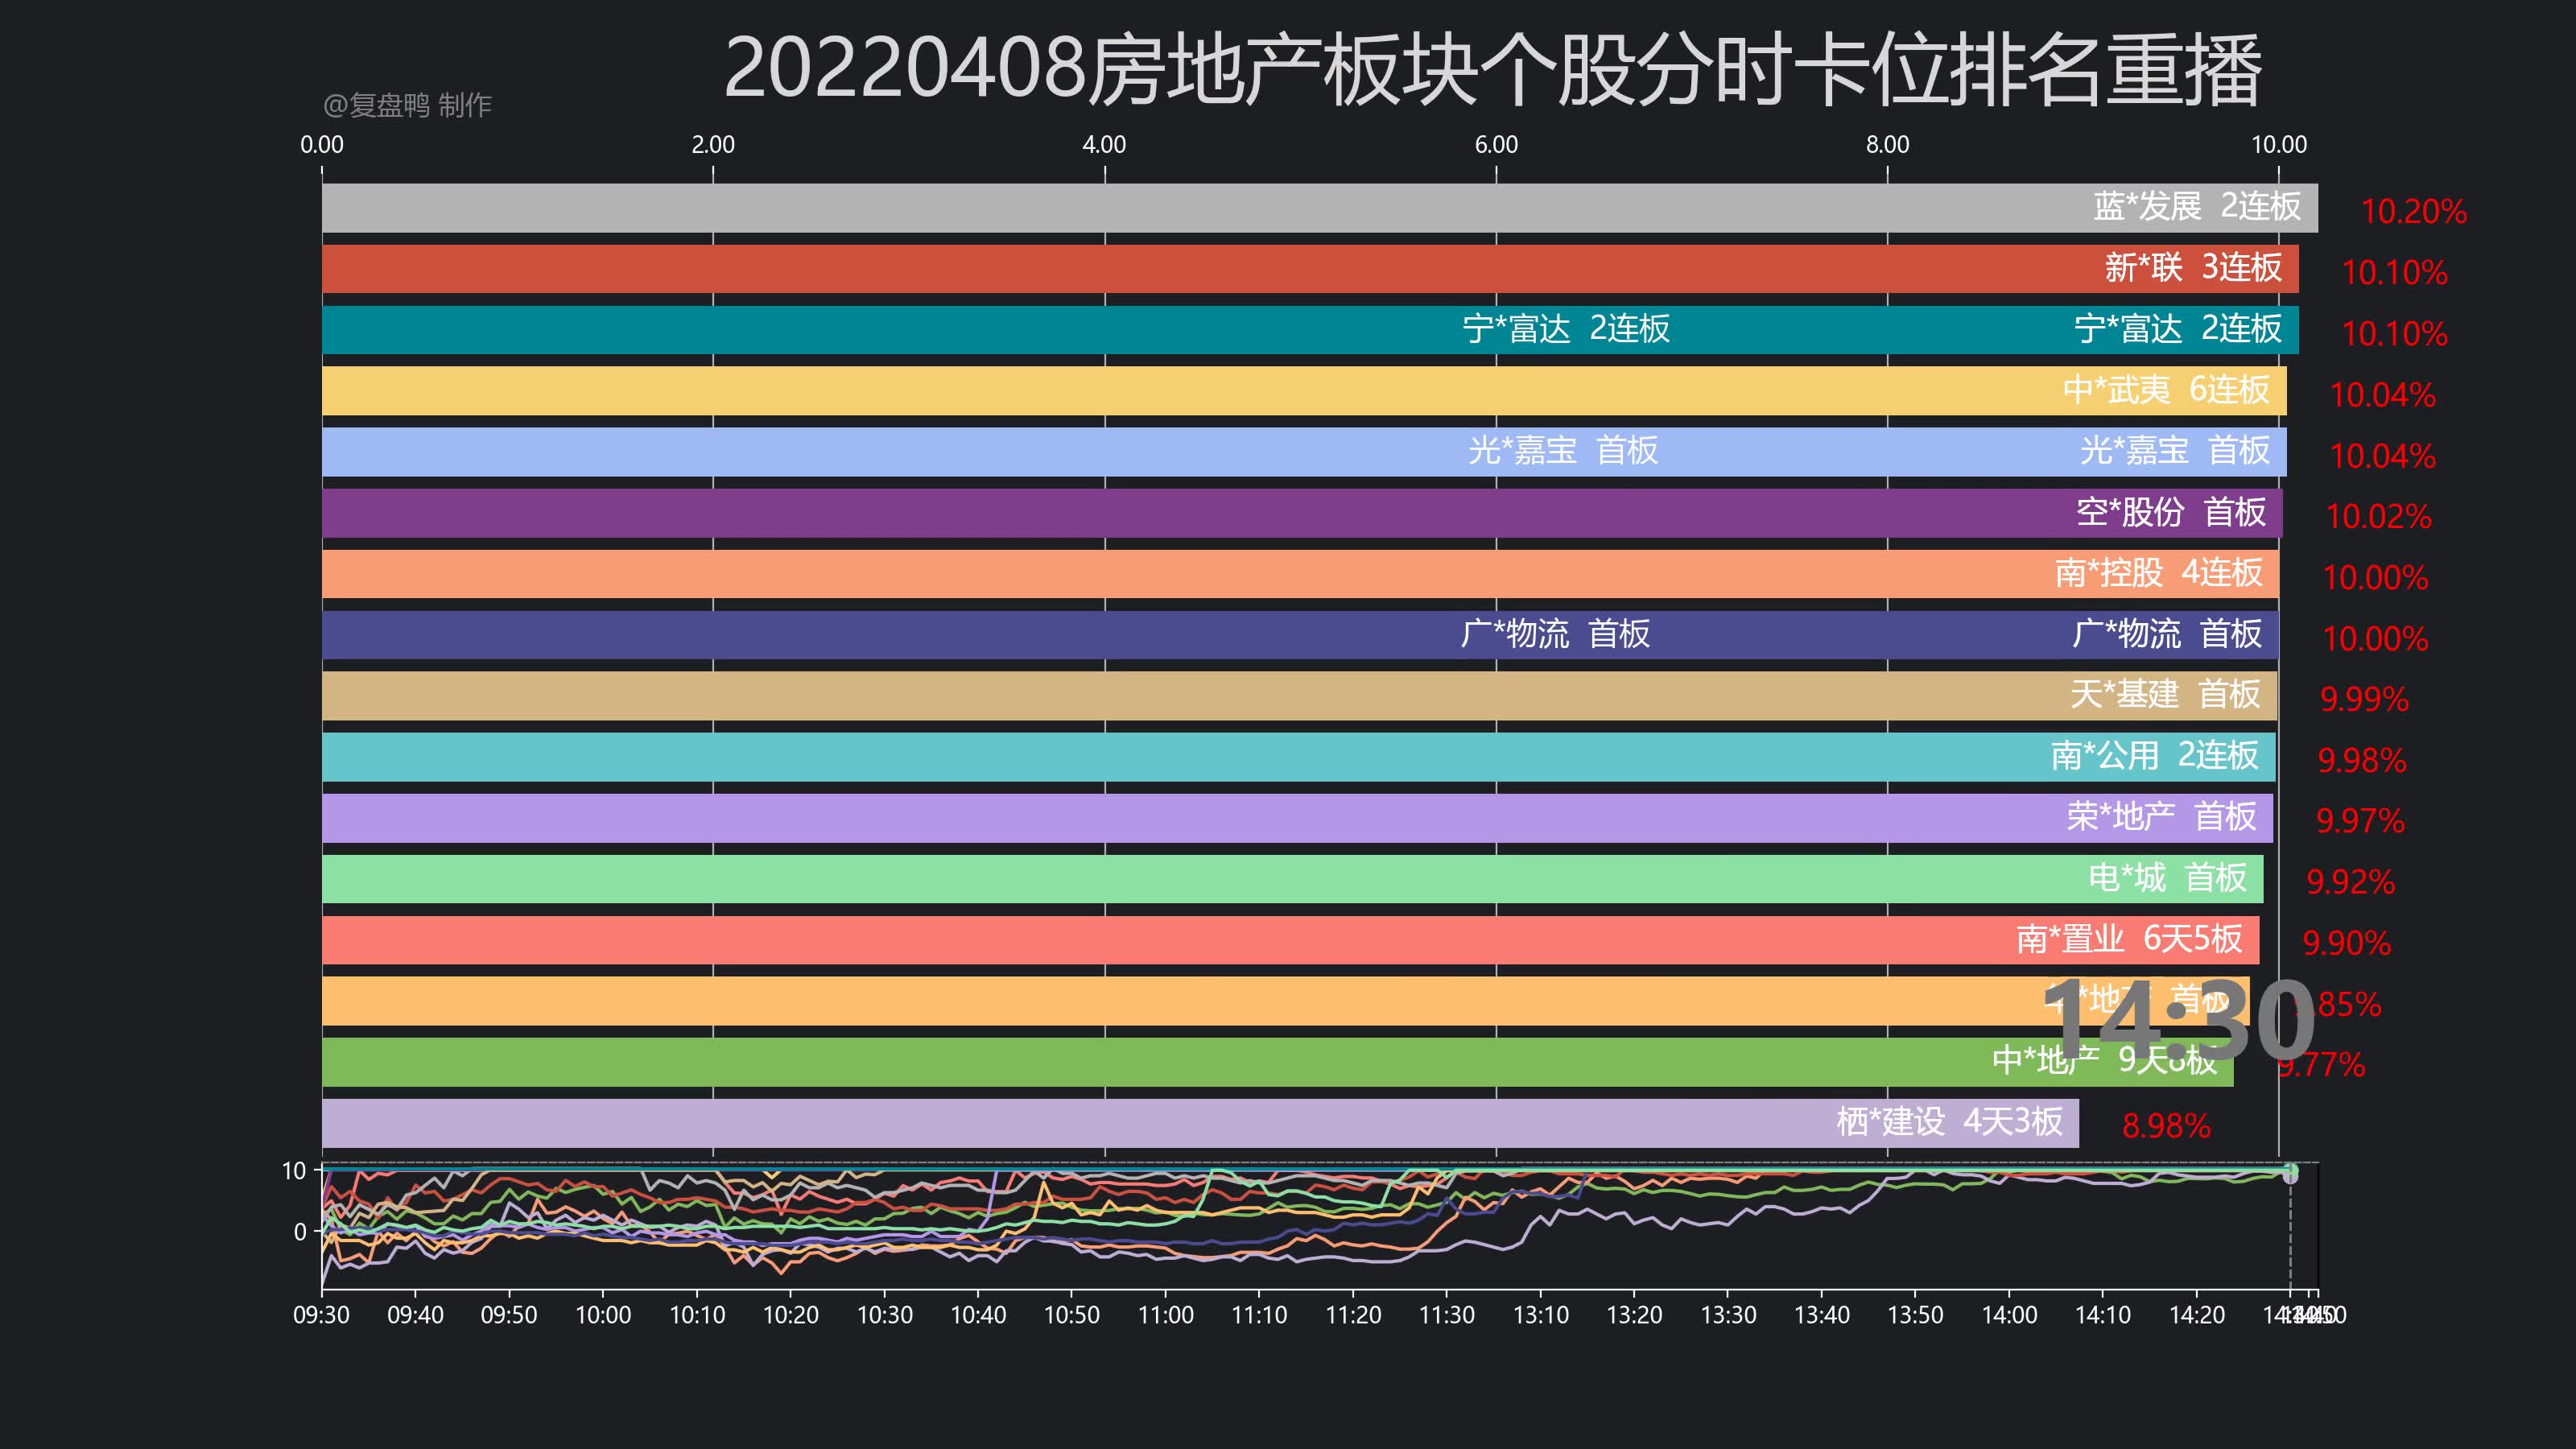Click the 10:30 time label on timeline
The height and width of the screenshot is (1449, 2576).
pos(885,1314)
